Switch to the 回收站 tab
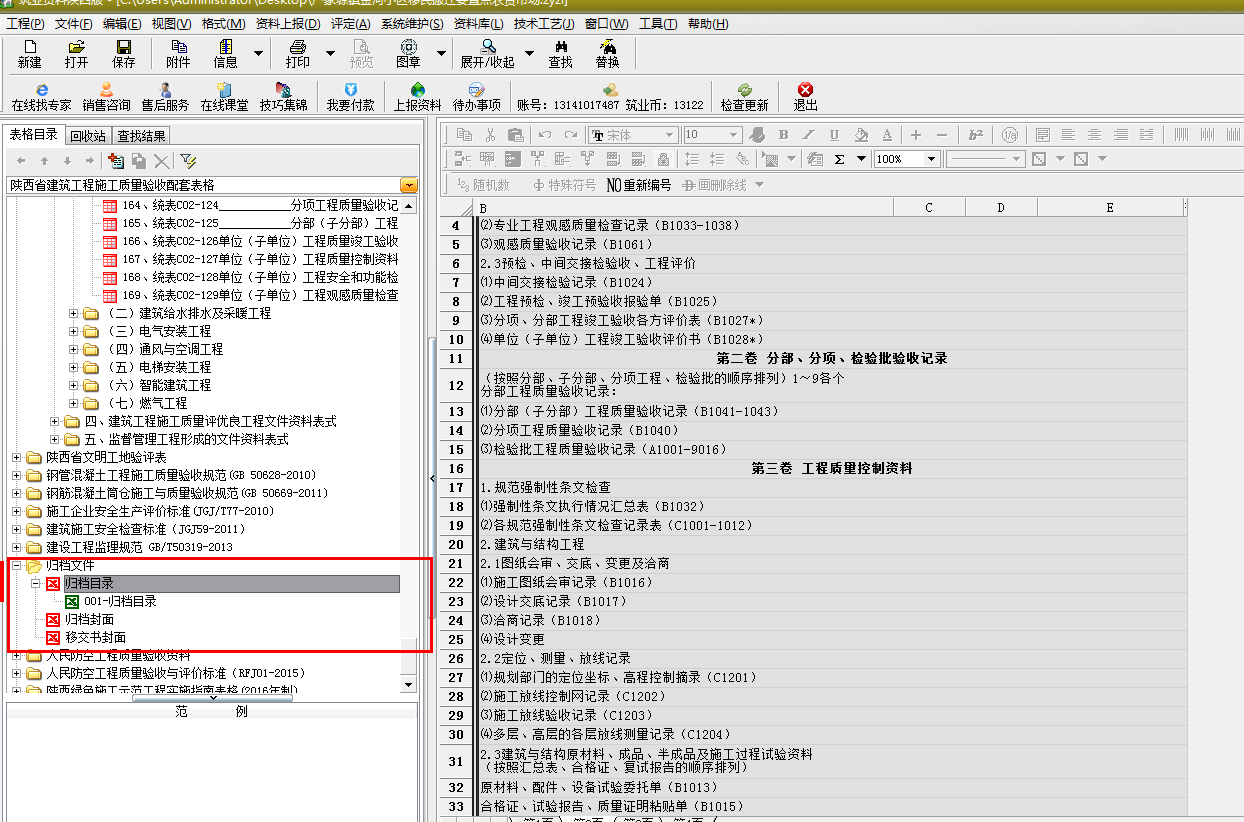Screen dimensions: 1244x822 (x=88, y=136)
